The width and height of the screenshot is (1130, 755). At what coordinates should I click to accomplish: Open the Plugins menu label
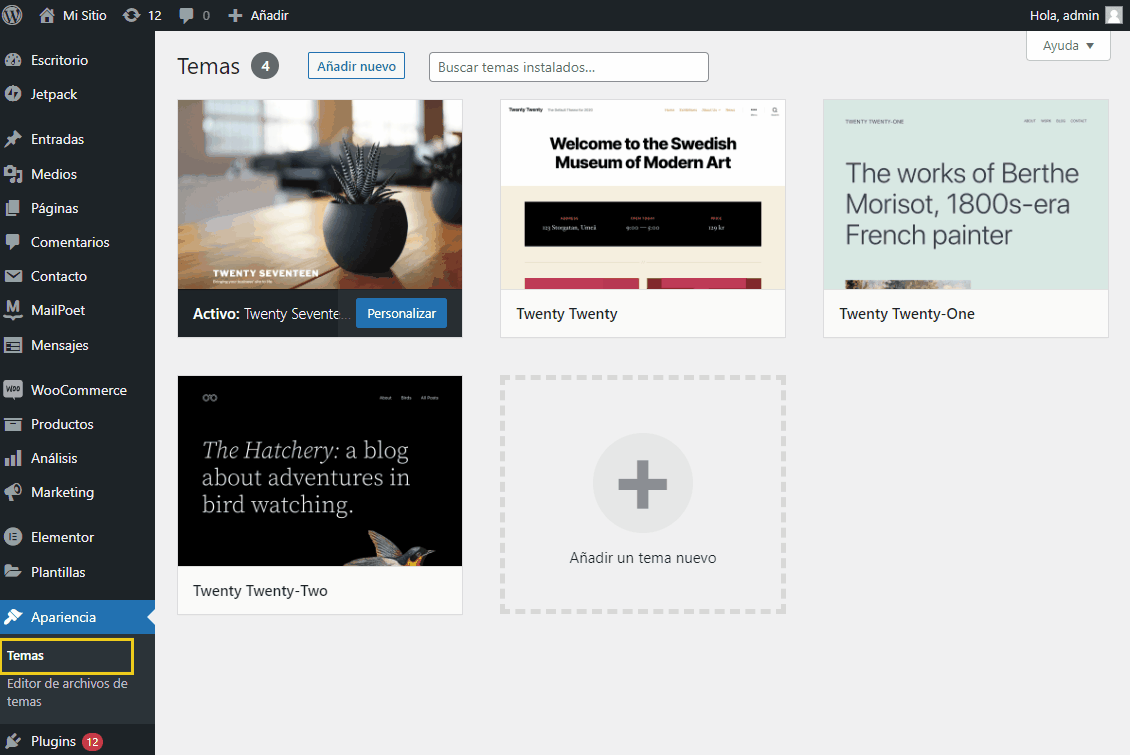(x=53, y=741)
